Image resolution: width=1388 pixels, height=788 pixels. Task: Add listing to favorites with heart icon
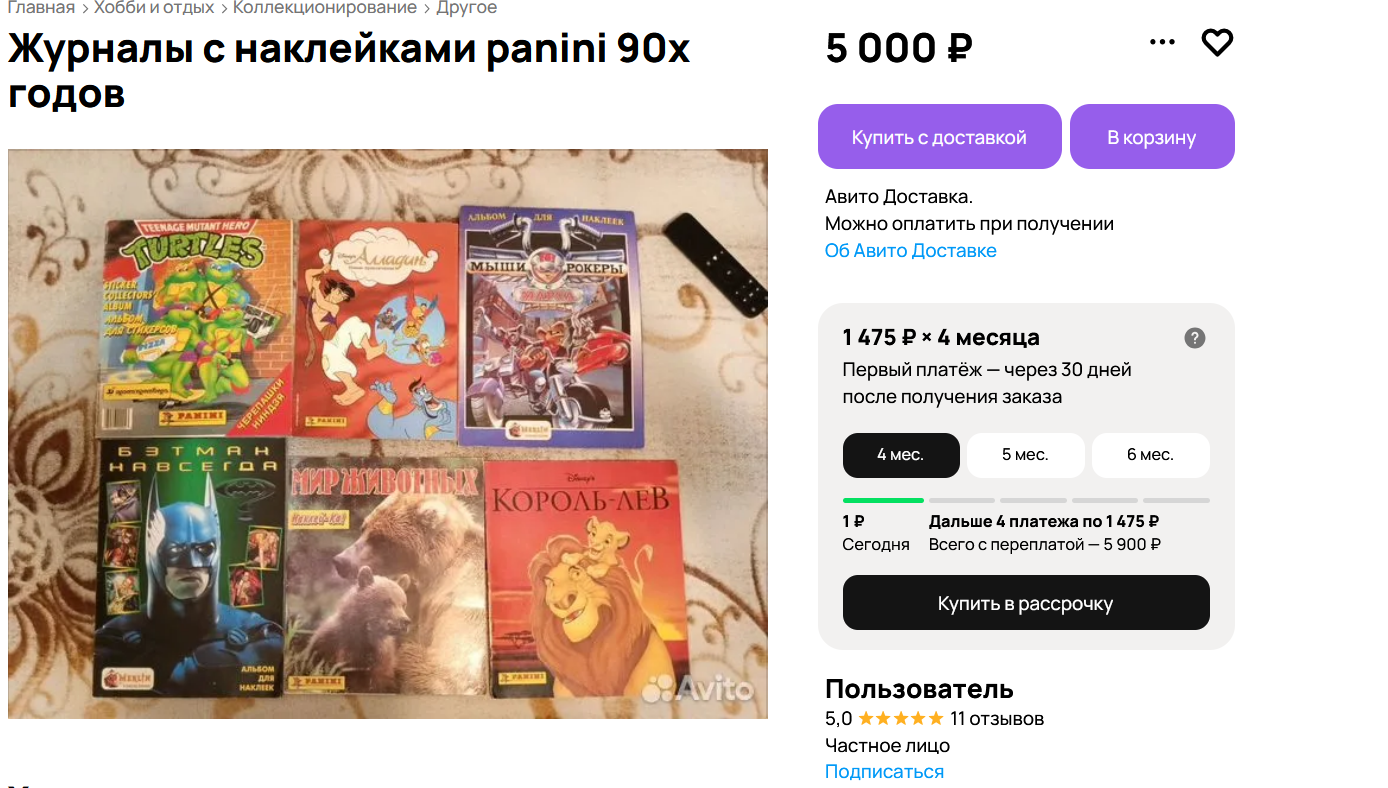tap(1217, 43)
